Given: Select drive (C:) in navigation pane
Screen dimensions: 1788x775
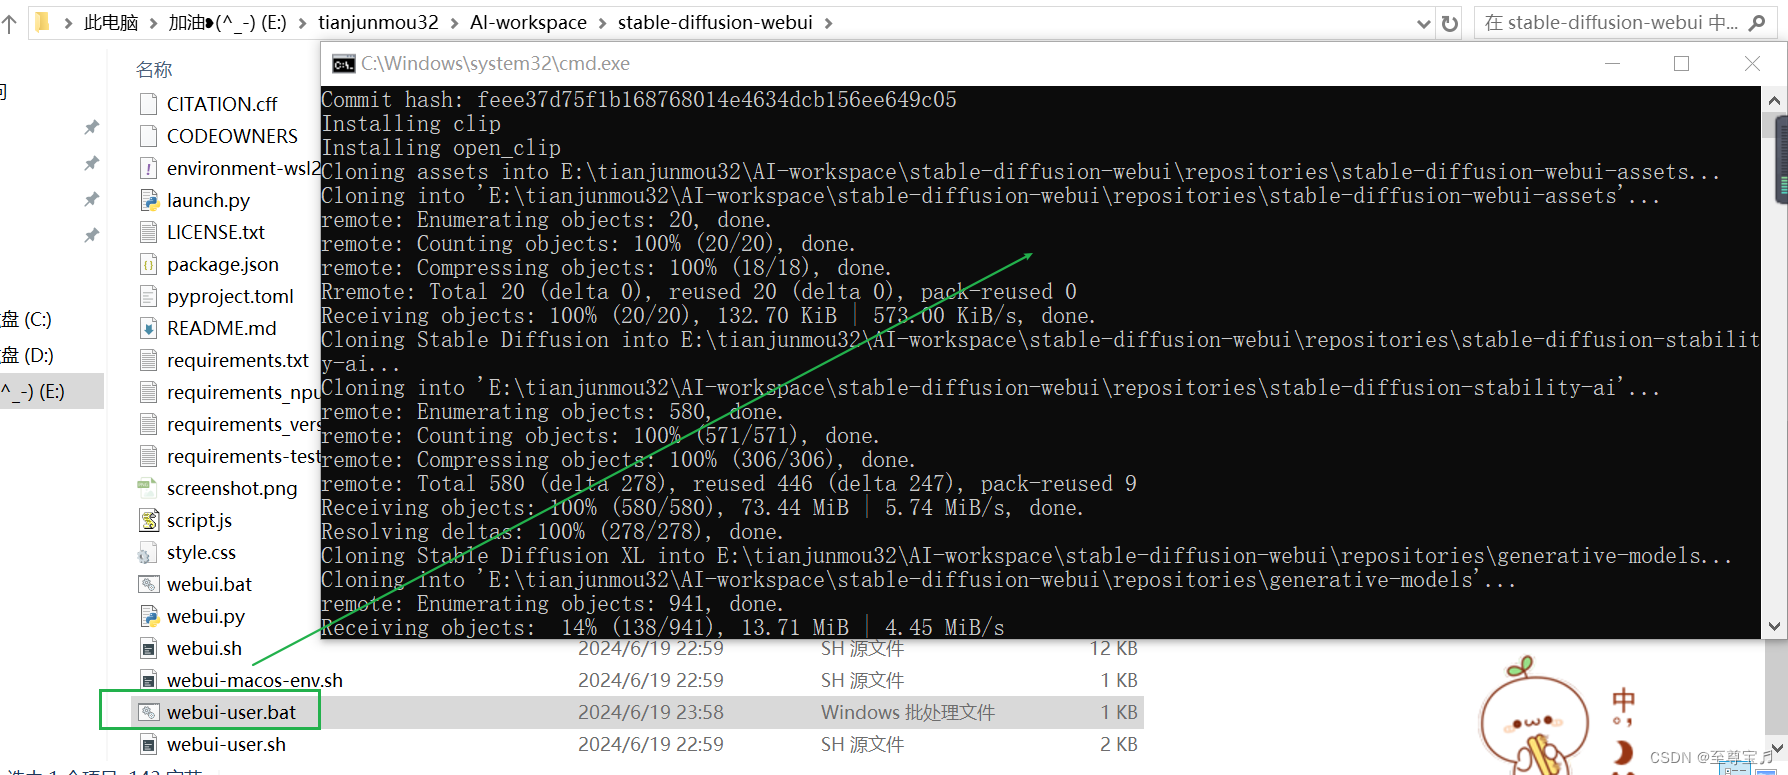Looking at the screenshot, I should [27, 320].
